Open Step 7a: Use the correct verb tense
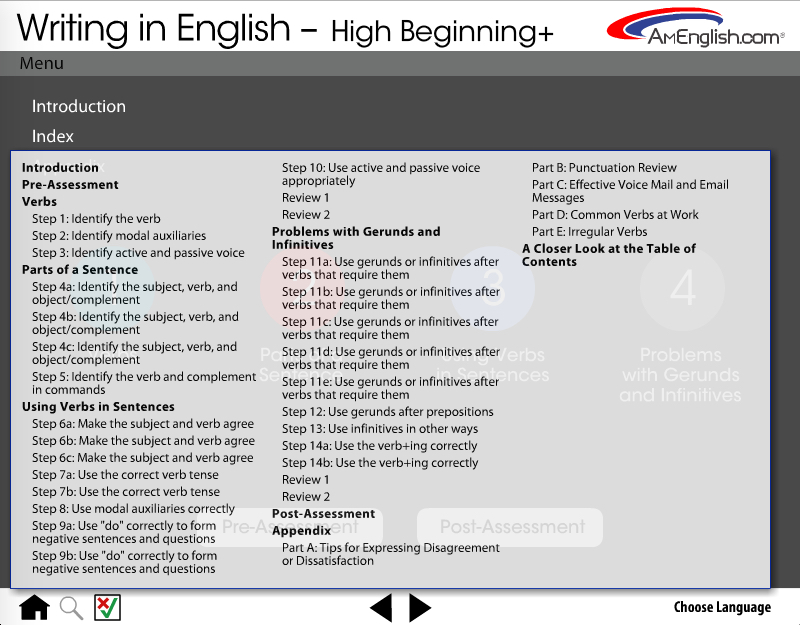This screenshot has width=800, height=625. [x=126, y=474]
